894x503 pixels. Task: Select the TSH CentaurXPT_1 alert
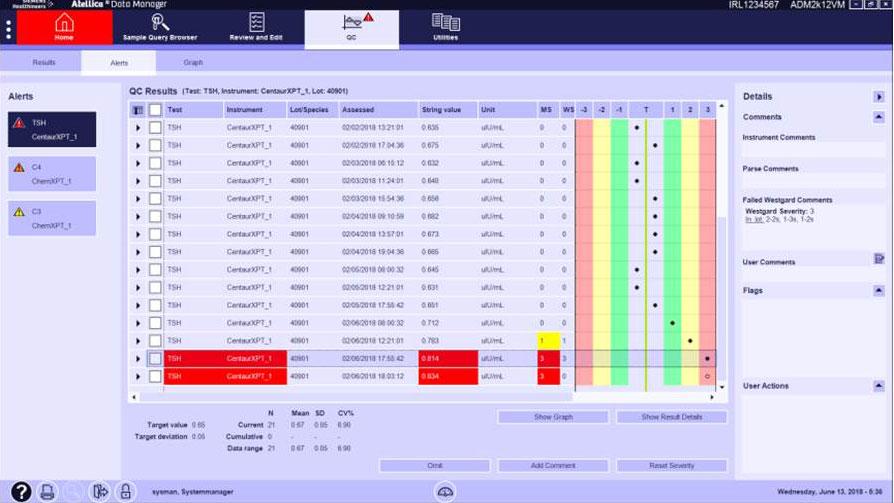52,129
